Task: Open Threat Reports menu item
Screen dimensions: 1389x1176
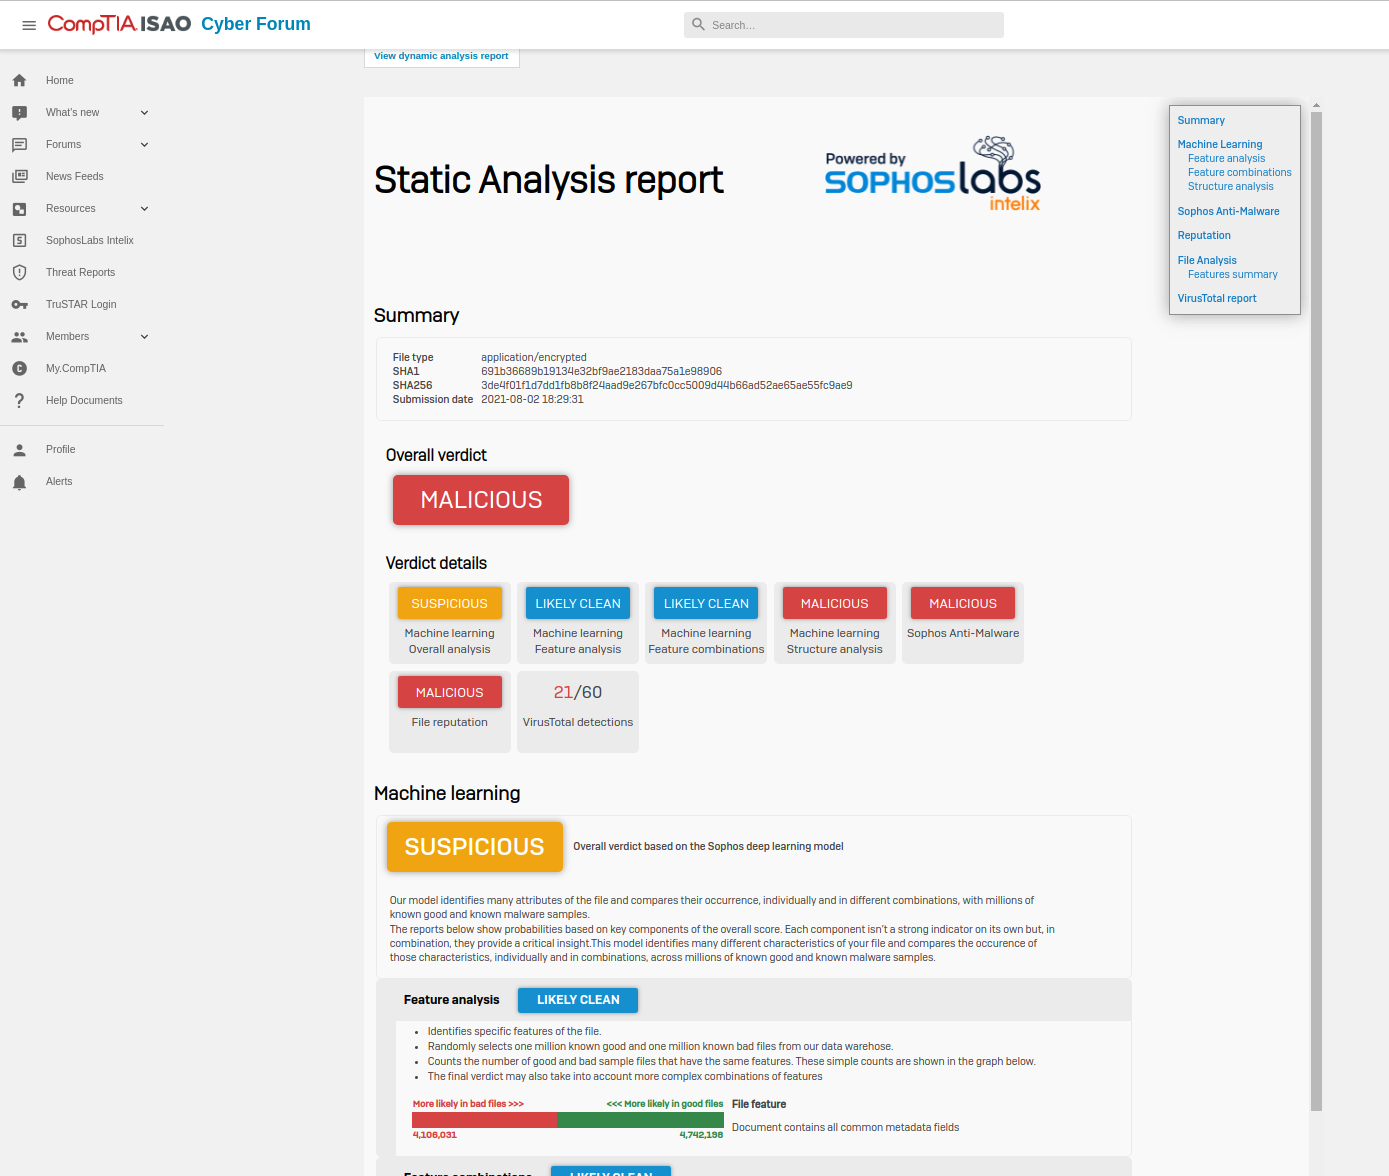Action: point(81,272)
